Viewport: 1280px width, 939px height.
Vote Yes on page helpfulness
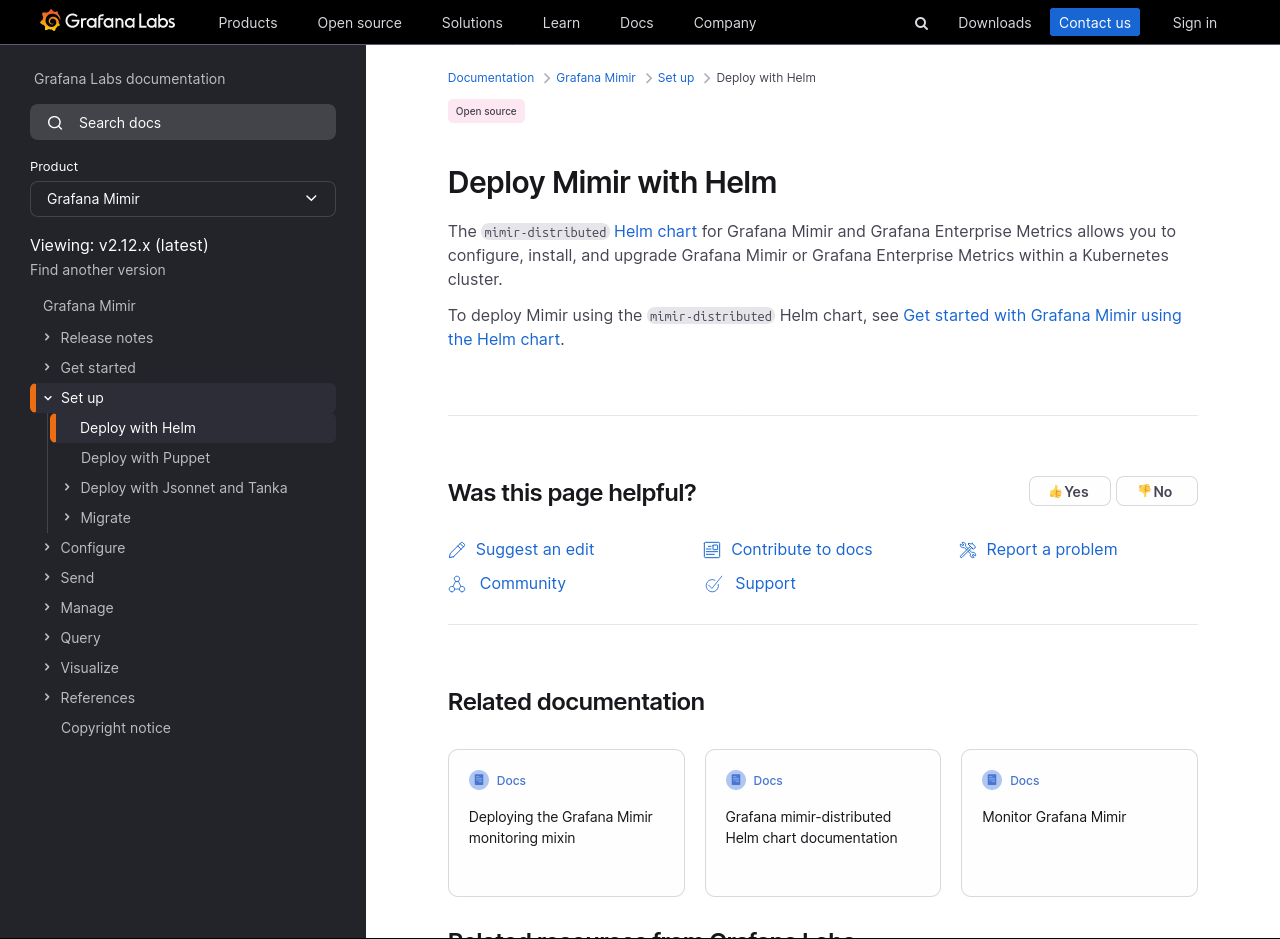pyautogui.click(x=1069, y=491)
